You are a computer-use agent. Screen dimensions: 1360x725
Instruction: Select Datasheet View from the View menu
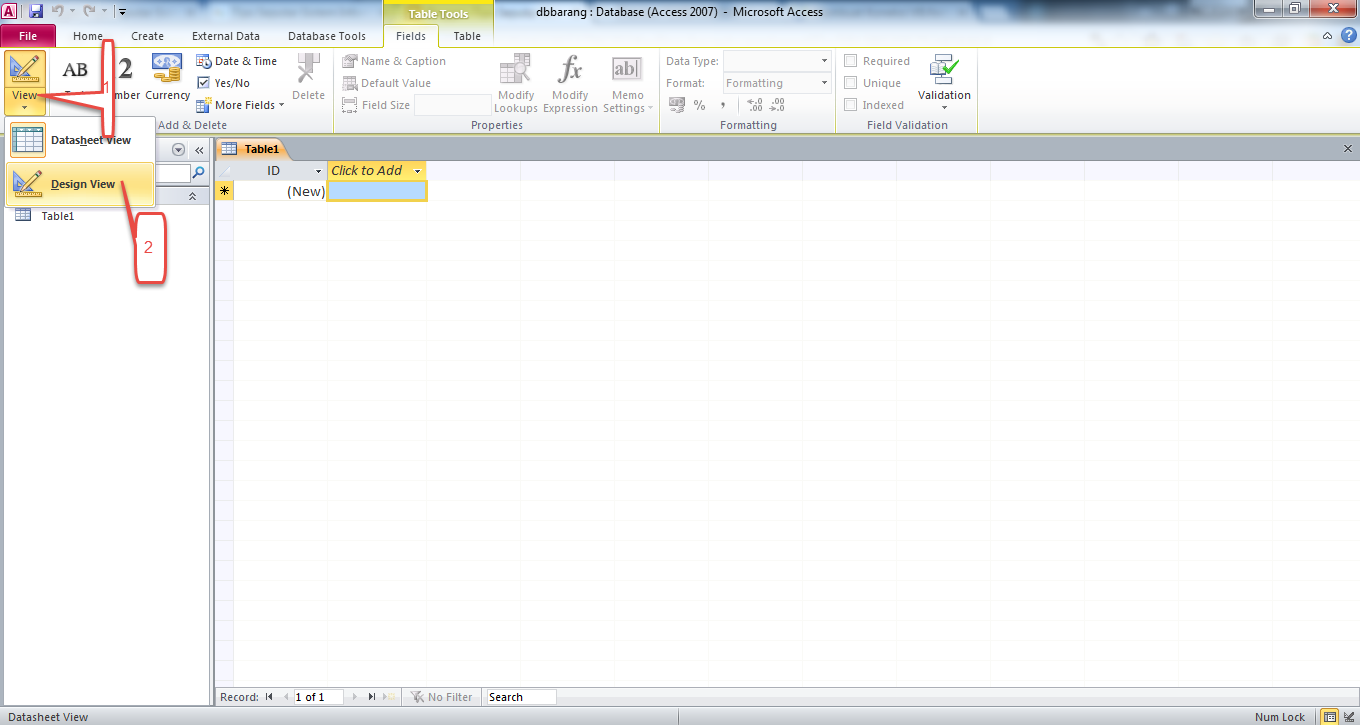pyautogui.click(x=81, y=140)
